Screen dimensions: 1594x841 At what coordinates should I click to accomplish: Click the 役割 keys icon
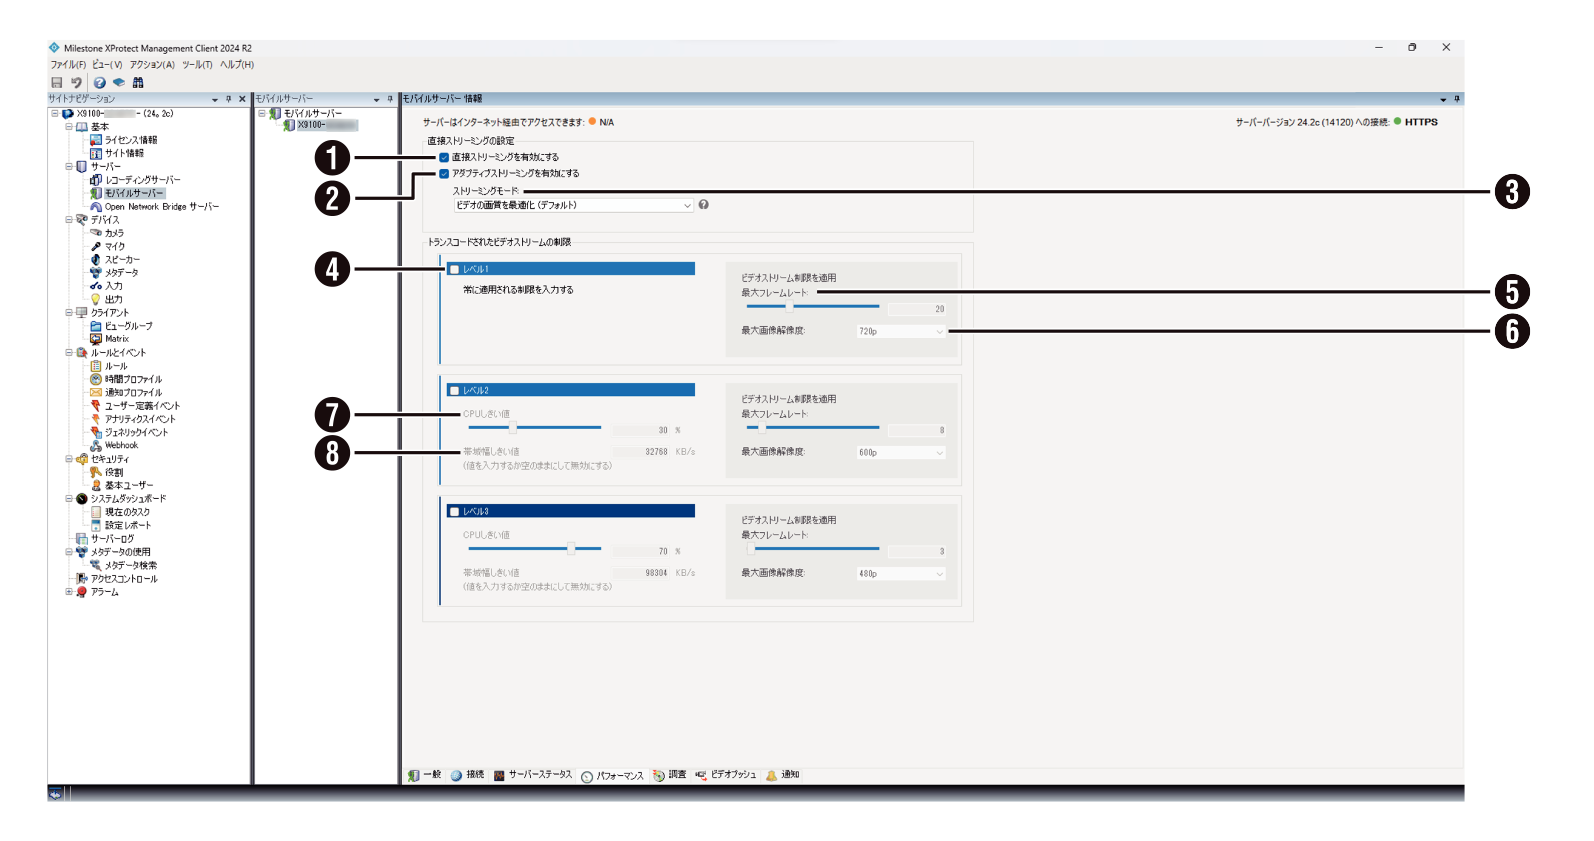[96, 472]
